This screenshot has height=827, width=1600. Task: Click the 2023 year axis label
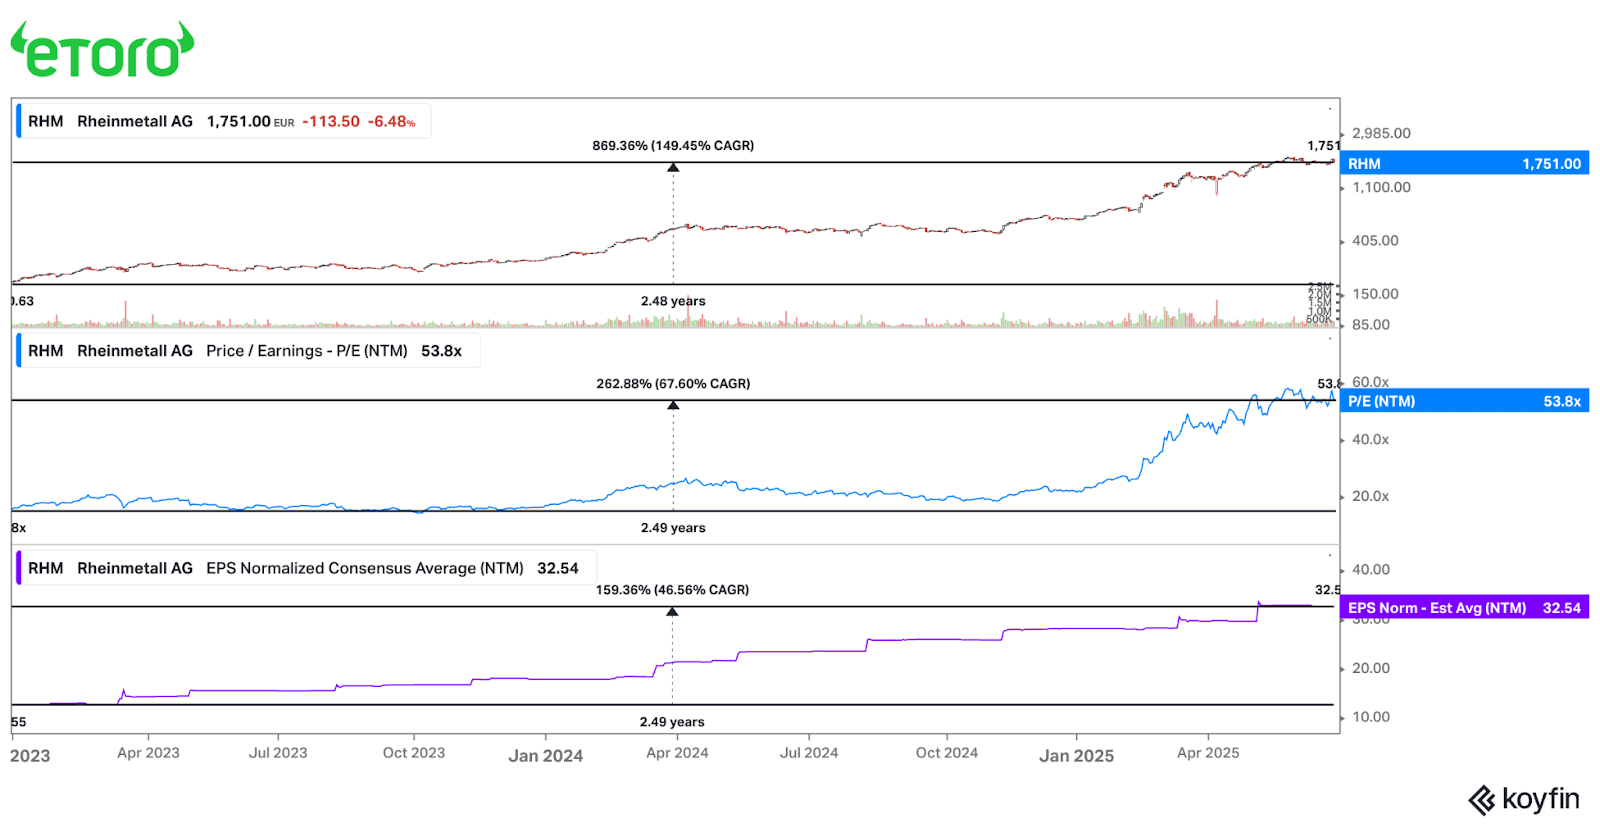tap(30, 756)
